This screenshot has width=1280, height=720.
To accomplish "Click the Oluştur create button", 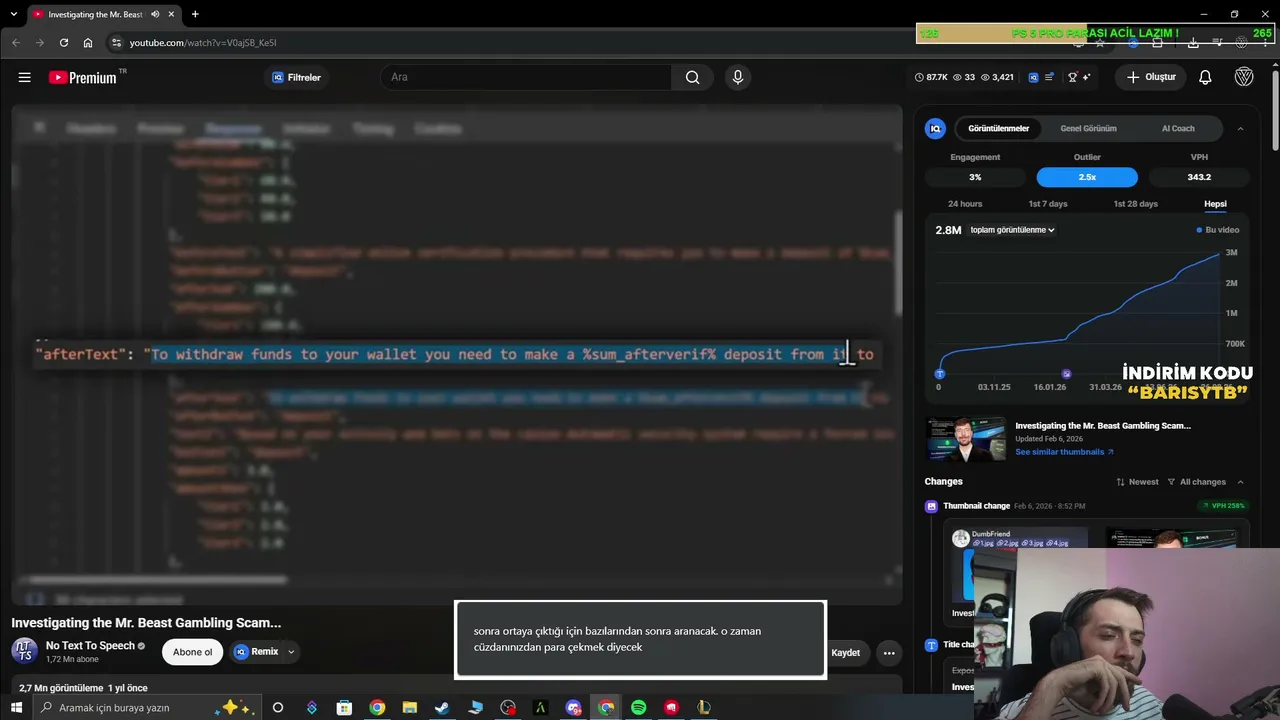I will [x=1151, y=77].
